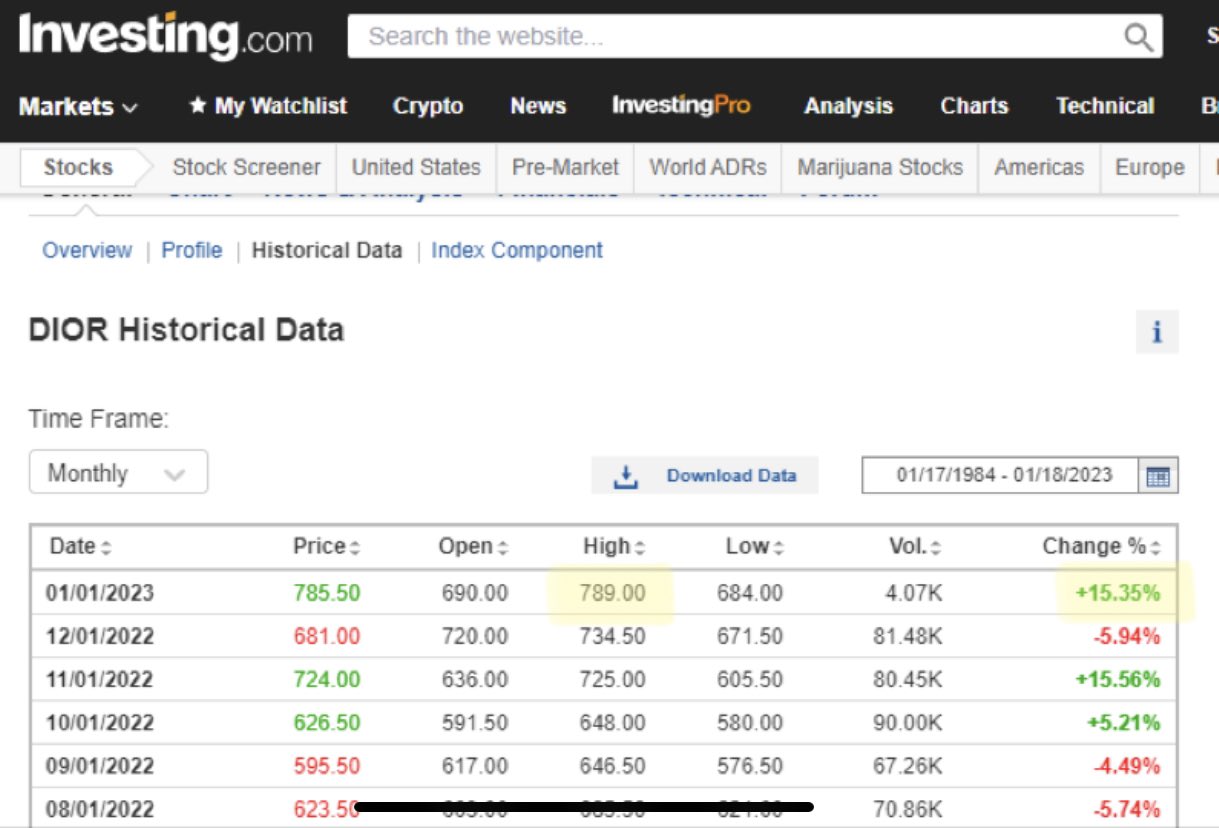This screenshot has width=1219, height=828.
Task: Click the search magnifier icon
Action: 1138,37
